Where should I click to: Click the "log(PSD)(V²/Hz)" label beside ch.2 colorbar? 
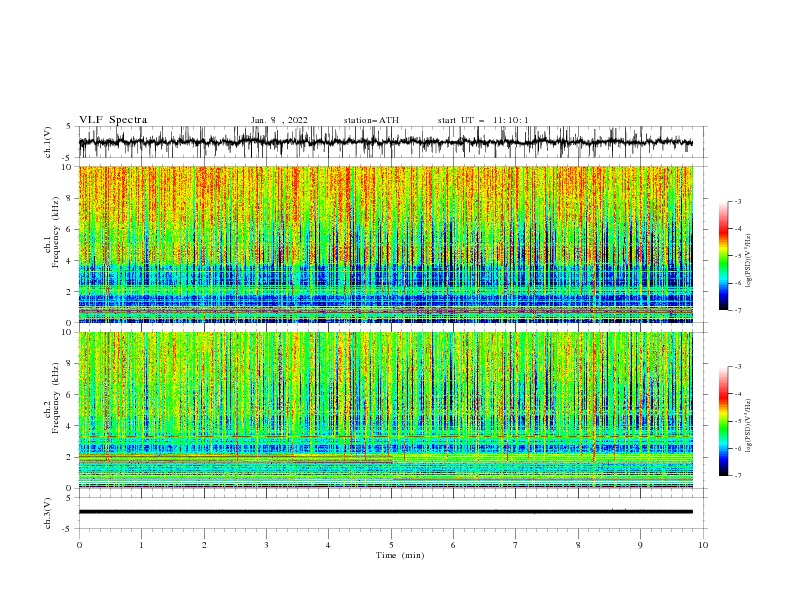748,426
